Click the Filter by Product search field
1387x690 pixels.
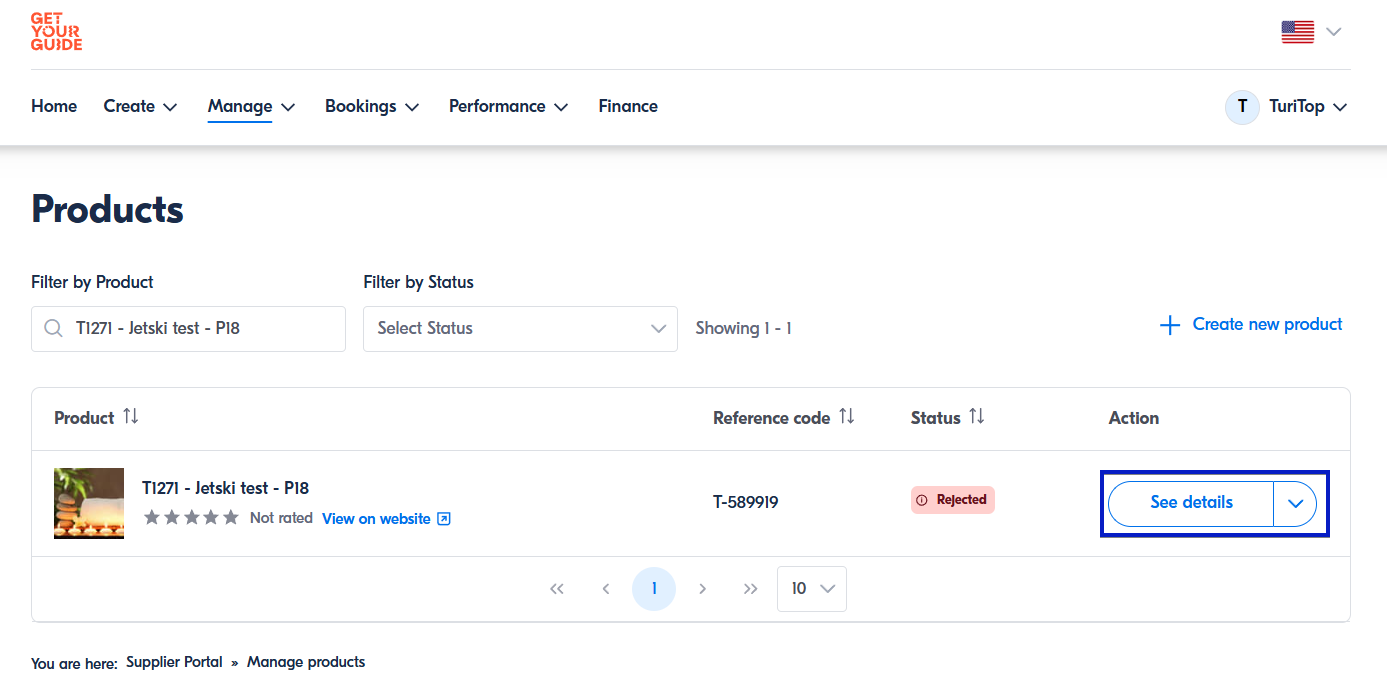coord(200,328)
